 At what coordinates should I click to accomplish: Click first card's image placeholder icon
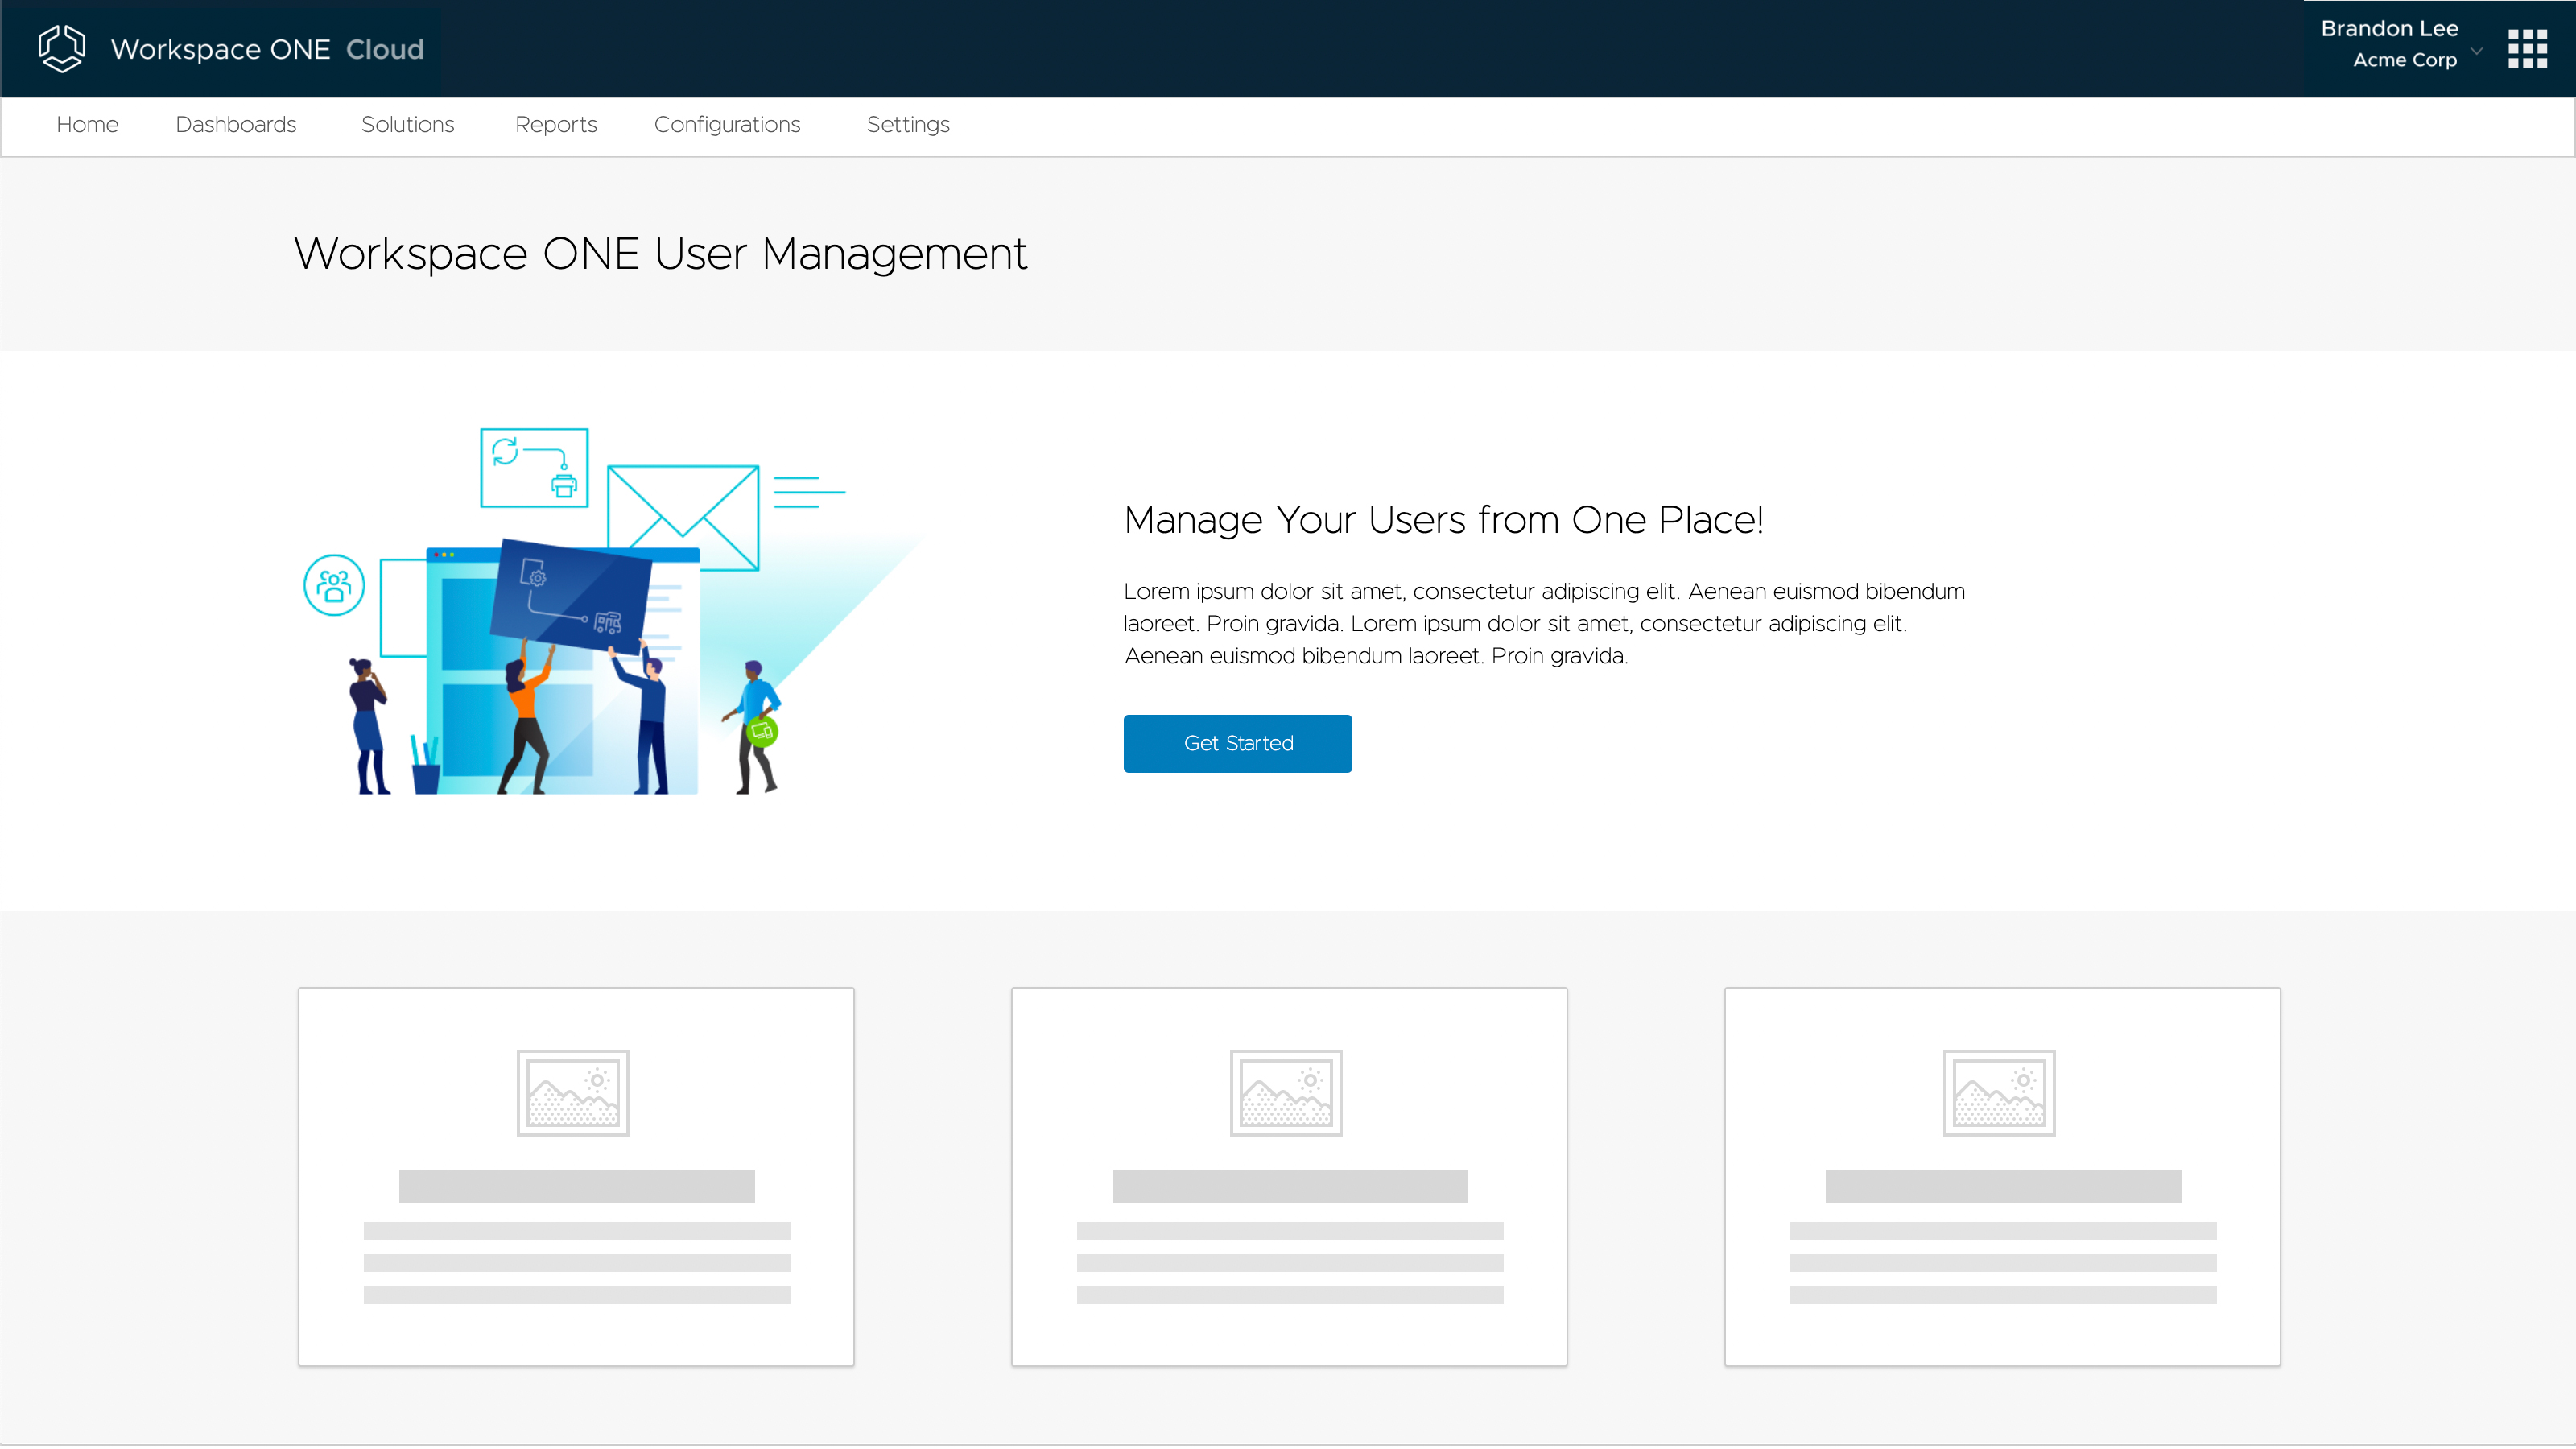[572, 1092]
